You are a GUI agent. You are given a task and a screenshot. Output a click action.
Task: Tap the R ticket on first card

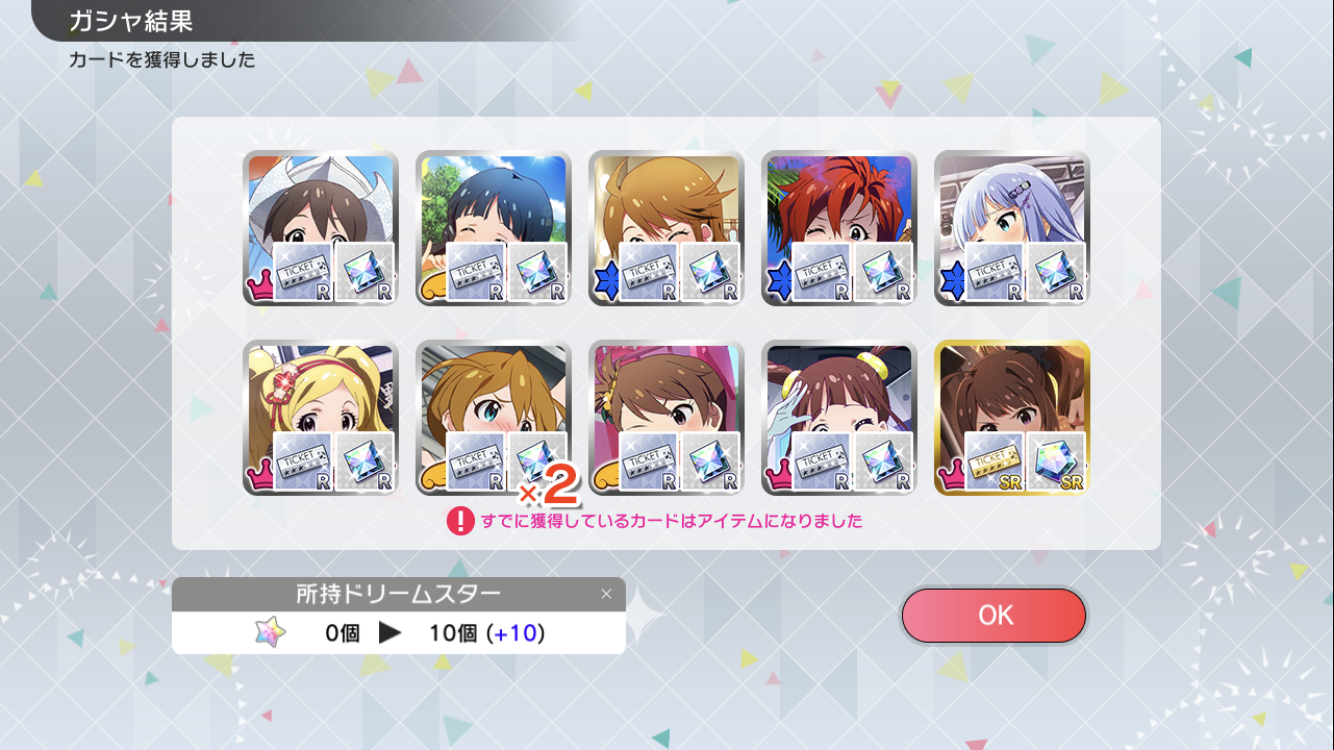tap(302, 272)
